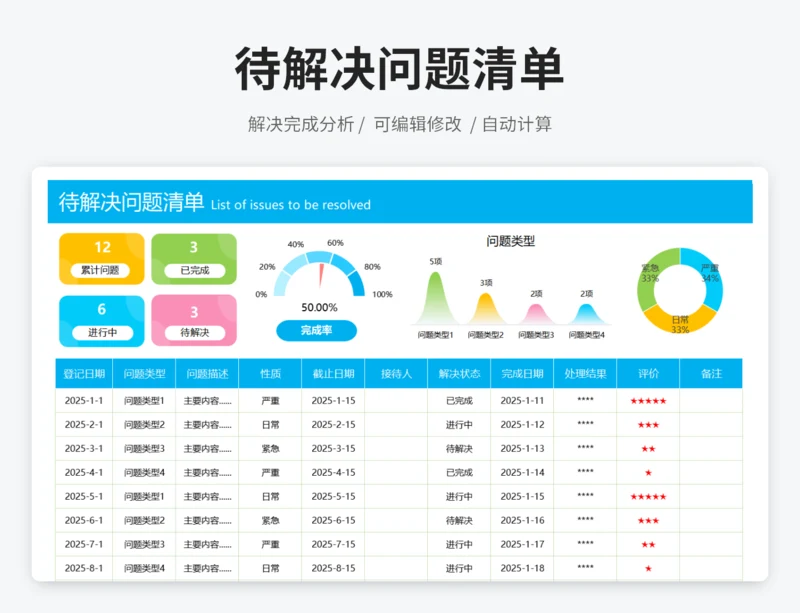Select the 2025-4-15 deadline cell

[333, 473]
